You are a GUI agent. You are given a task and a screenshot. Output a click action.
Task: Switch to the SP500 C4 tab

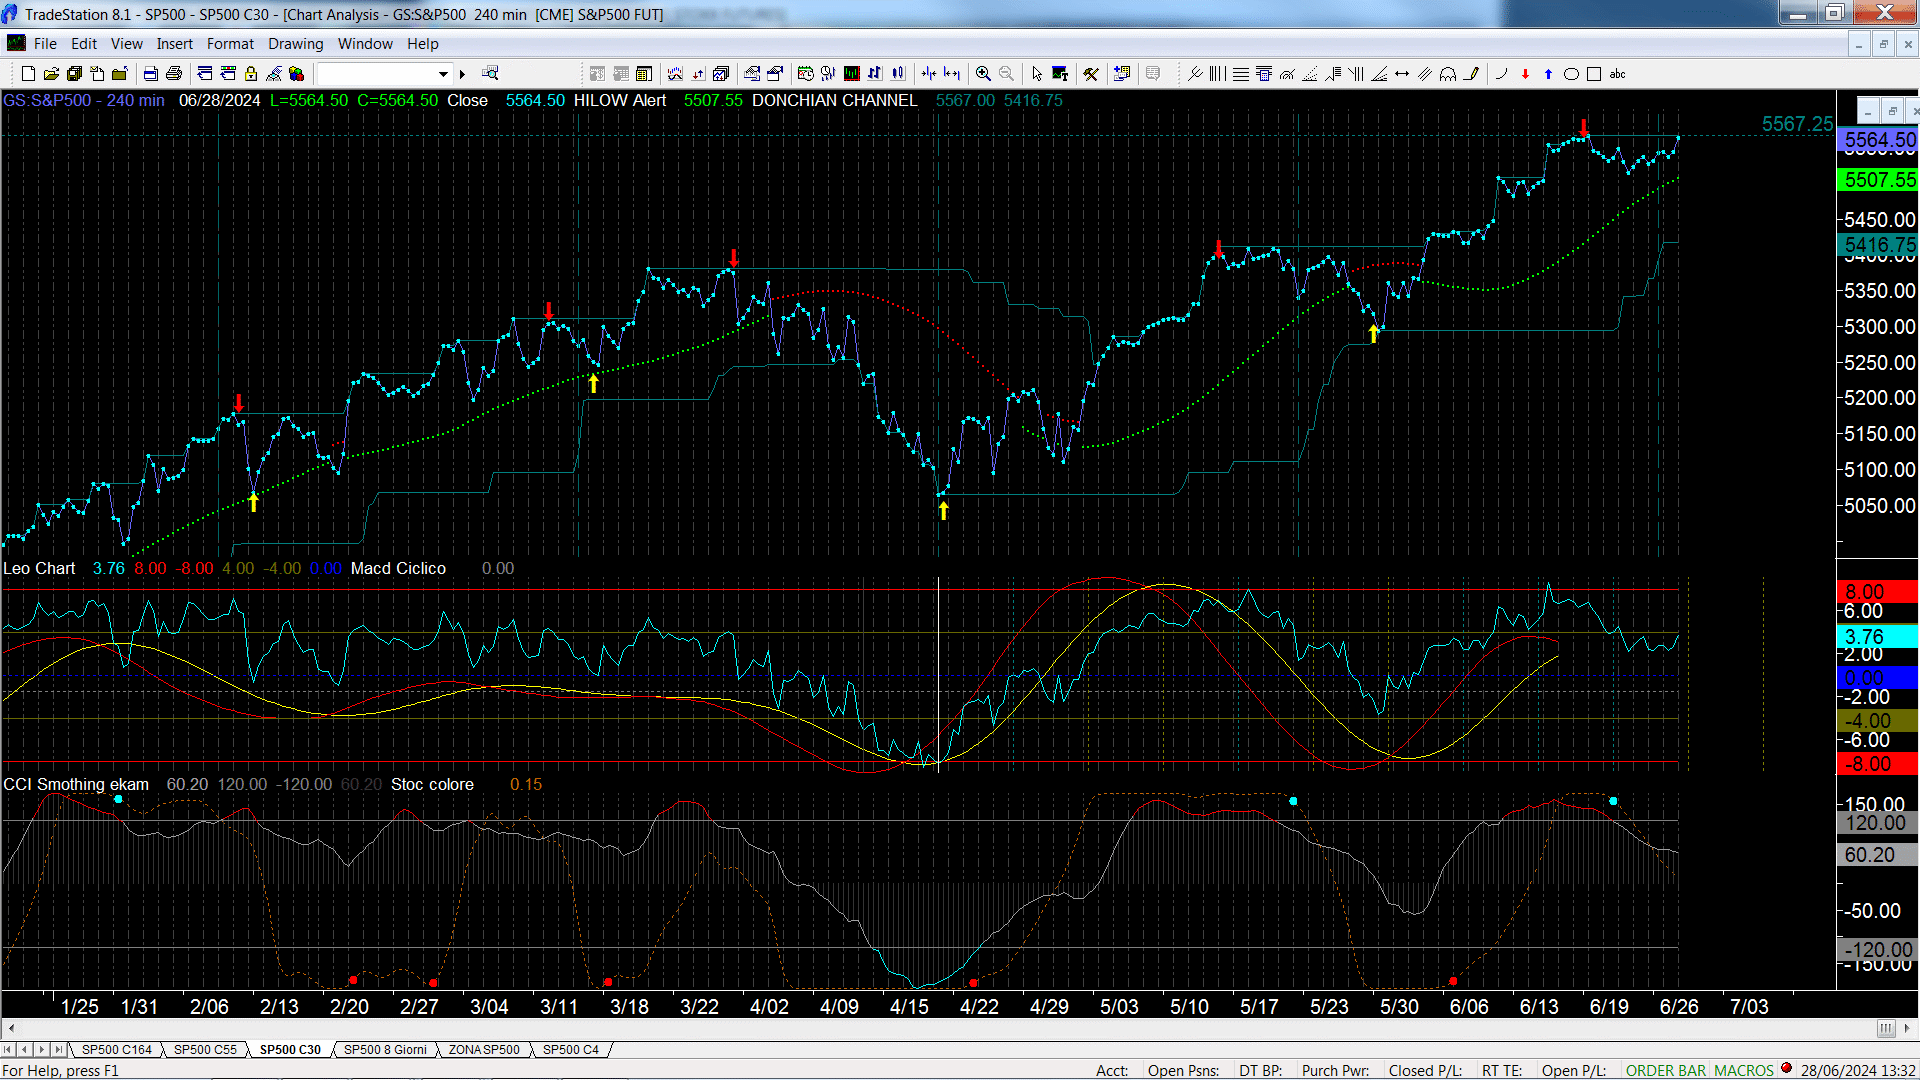tap(570, 1050)
